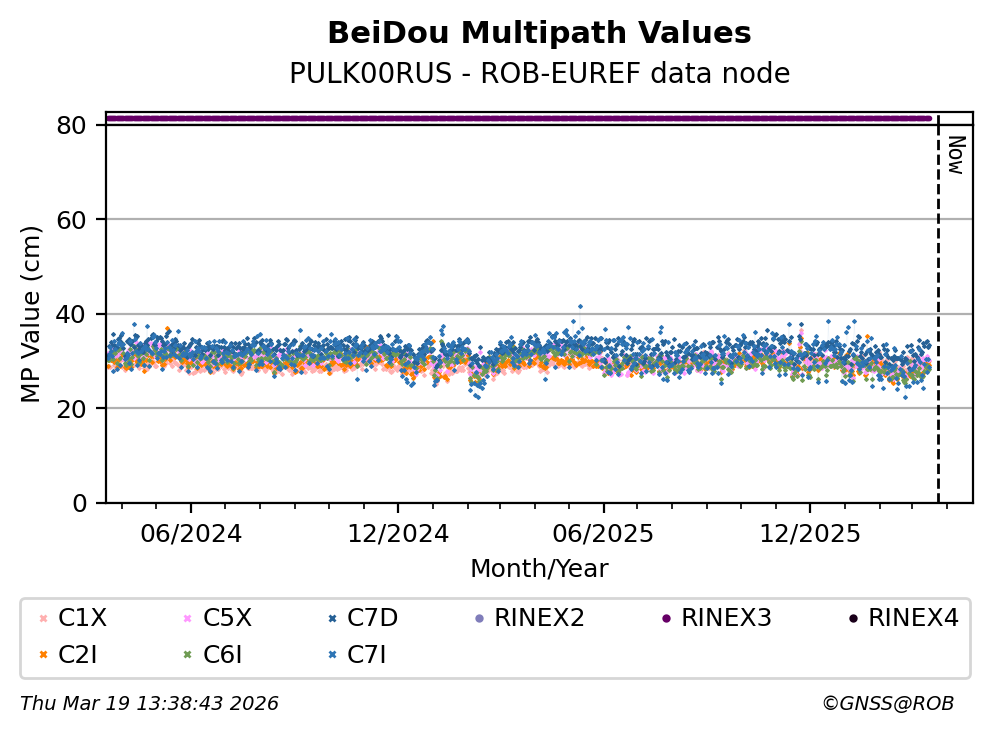Click the C7I legend marker
The image size is (993, 734).
tap(330, 655)
